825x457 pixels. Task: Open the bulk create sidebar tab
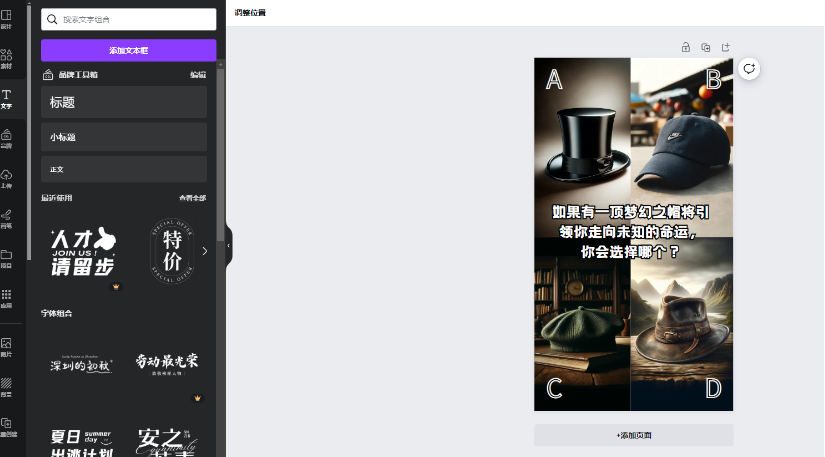[x=6, y=427]
